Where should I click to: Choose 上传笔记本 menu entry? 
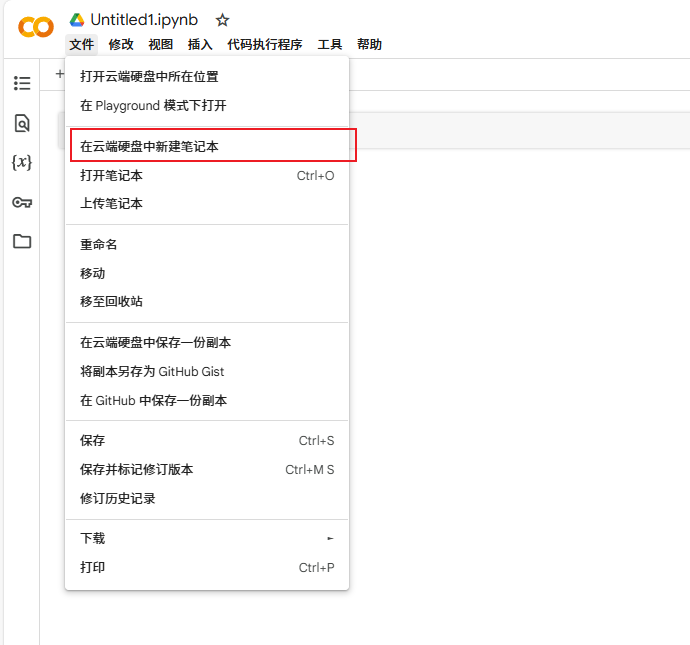pos(207,204)
